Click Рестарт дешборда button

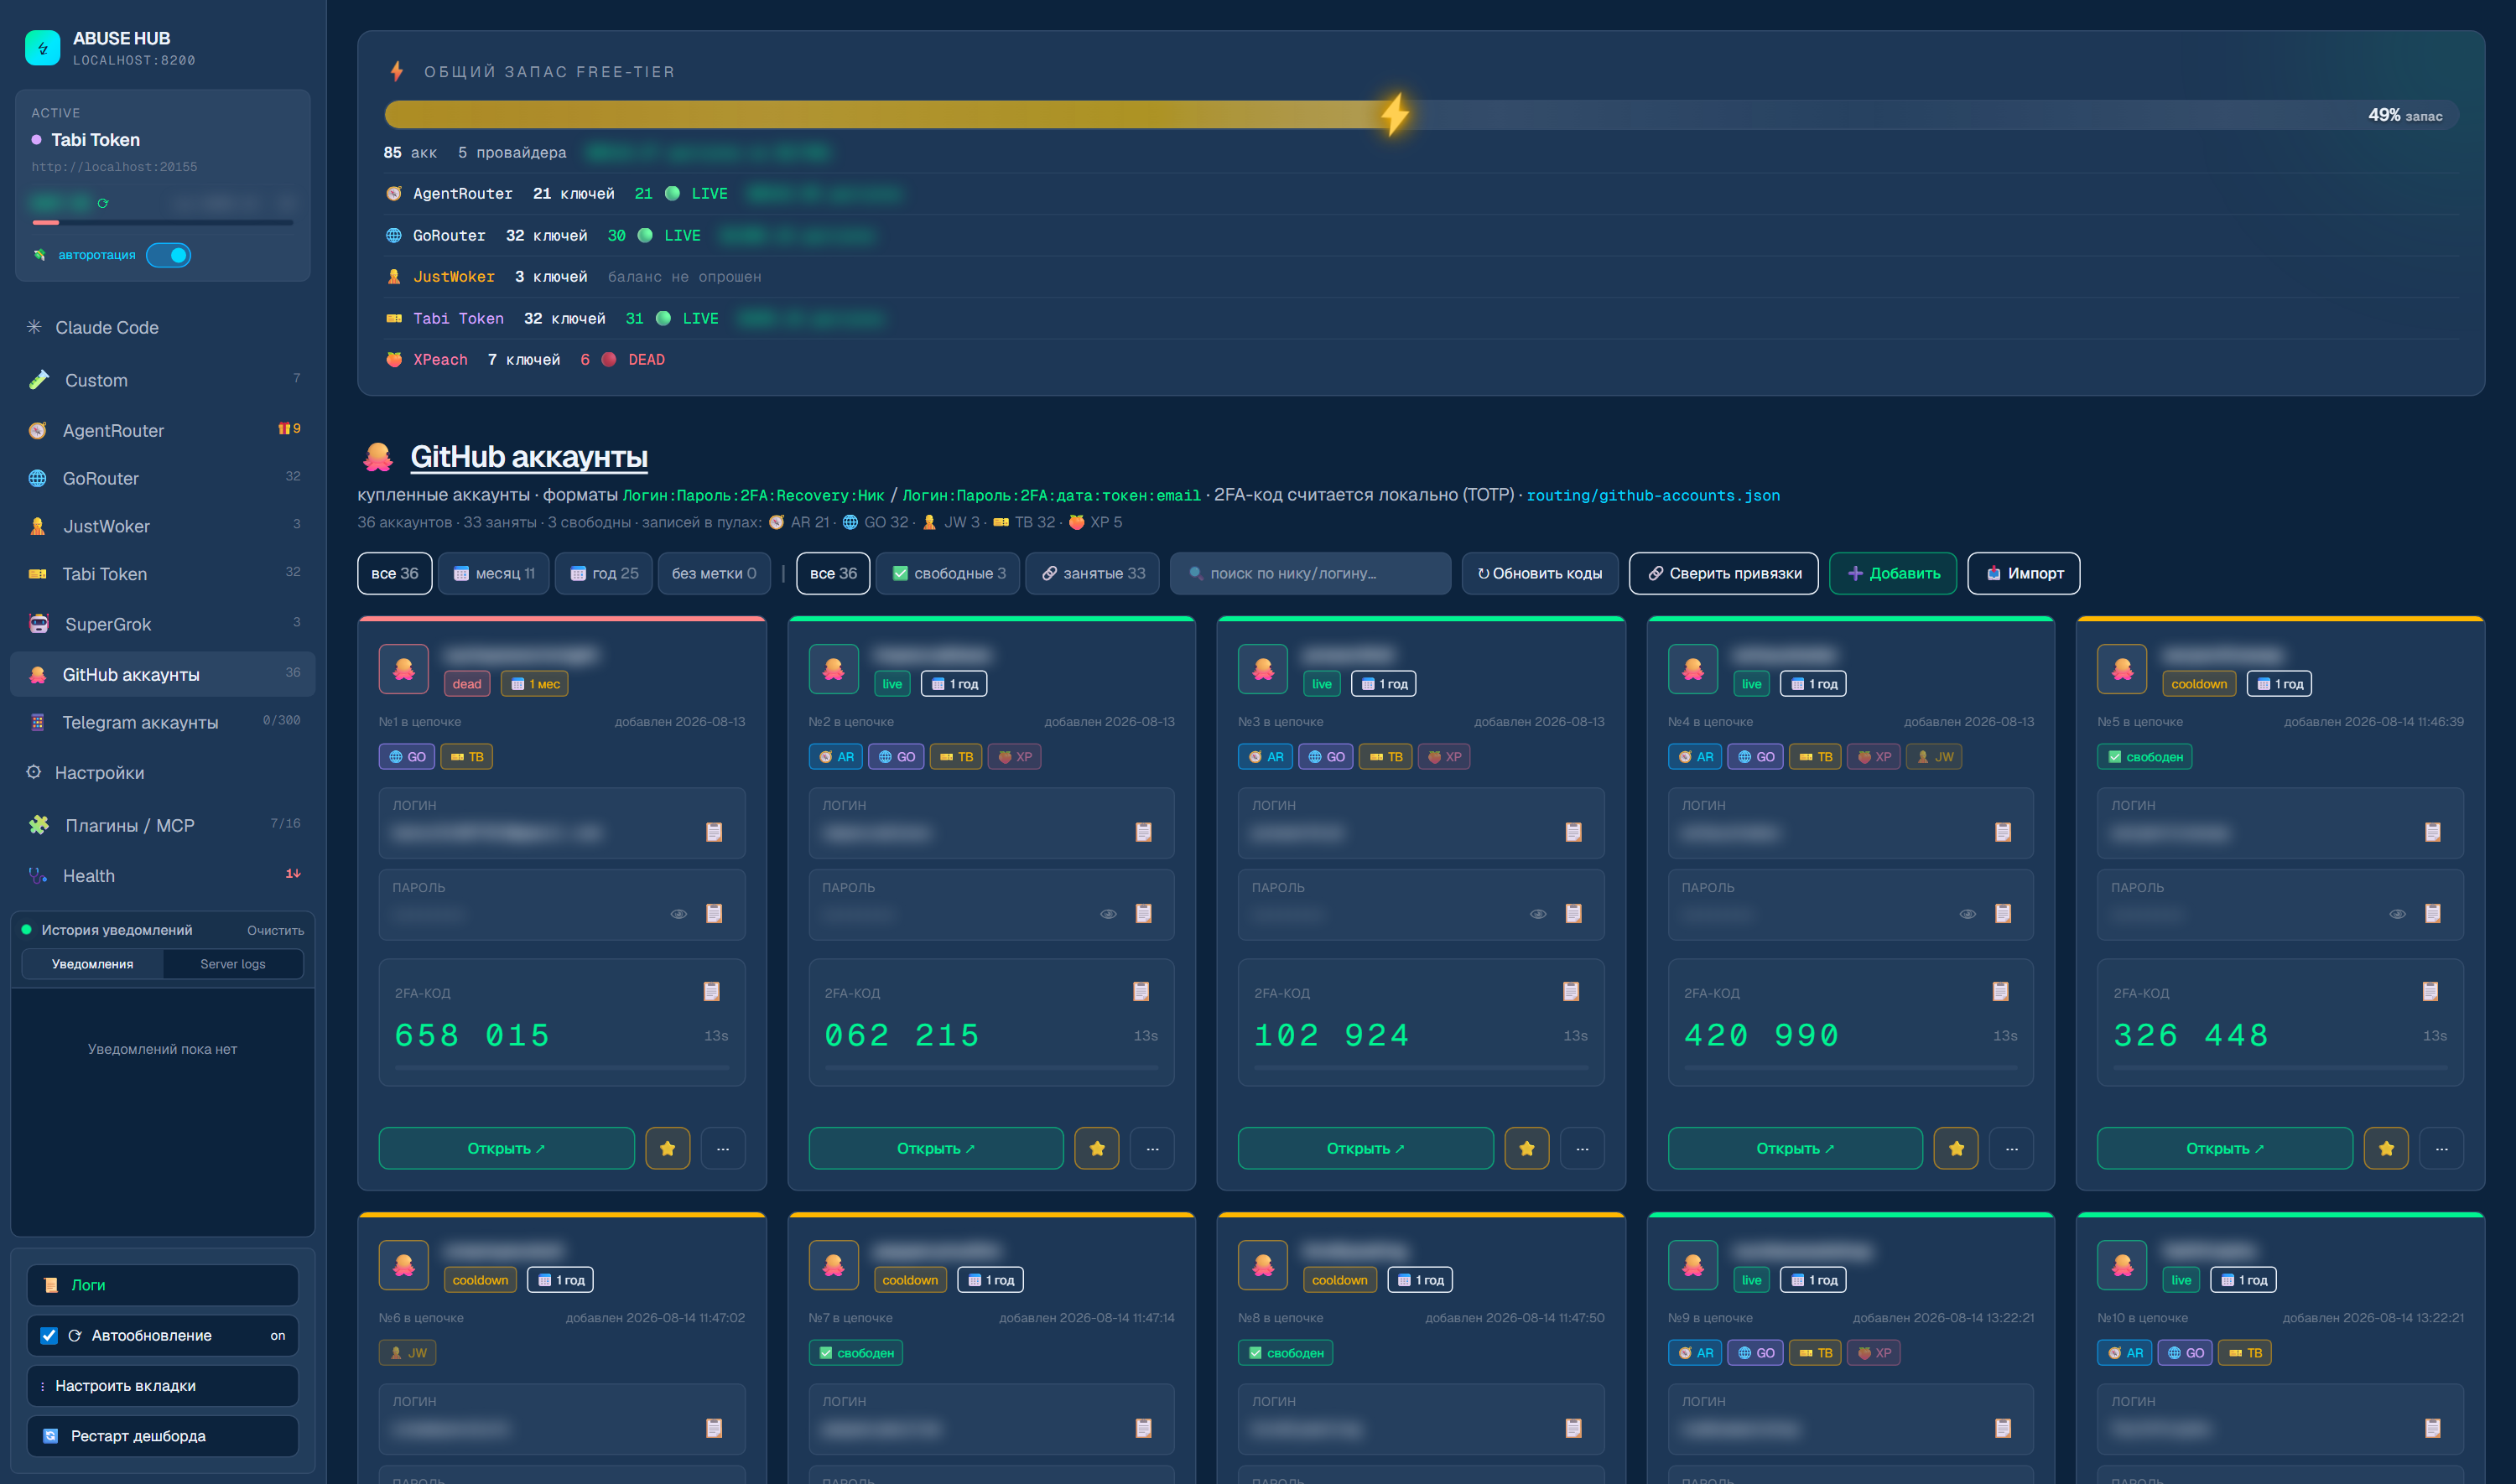(x=162, y=1436)
